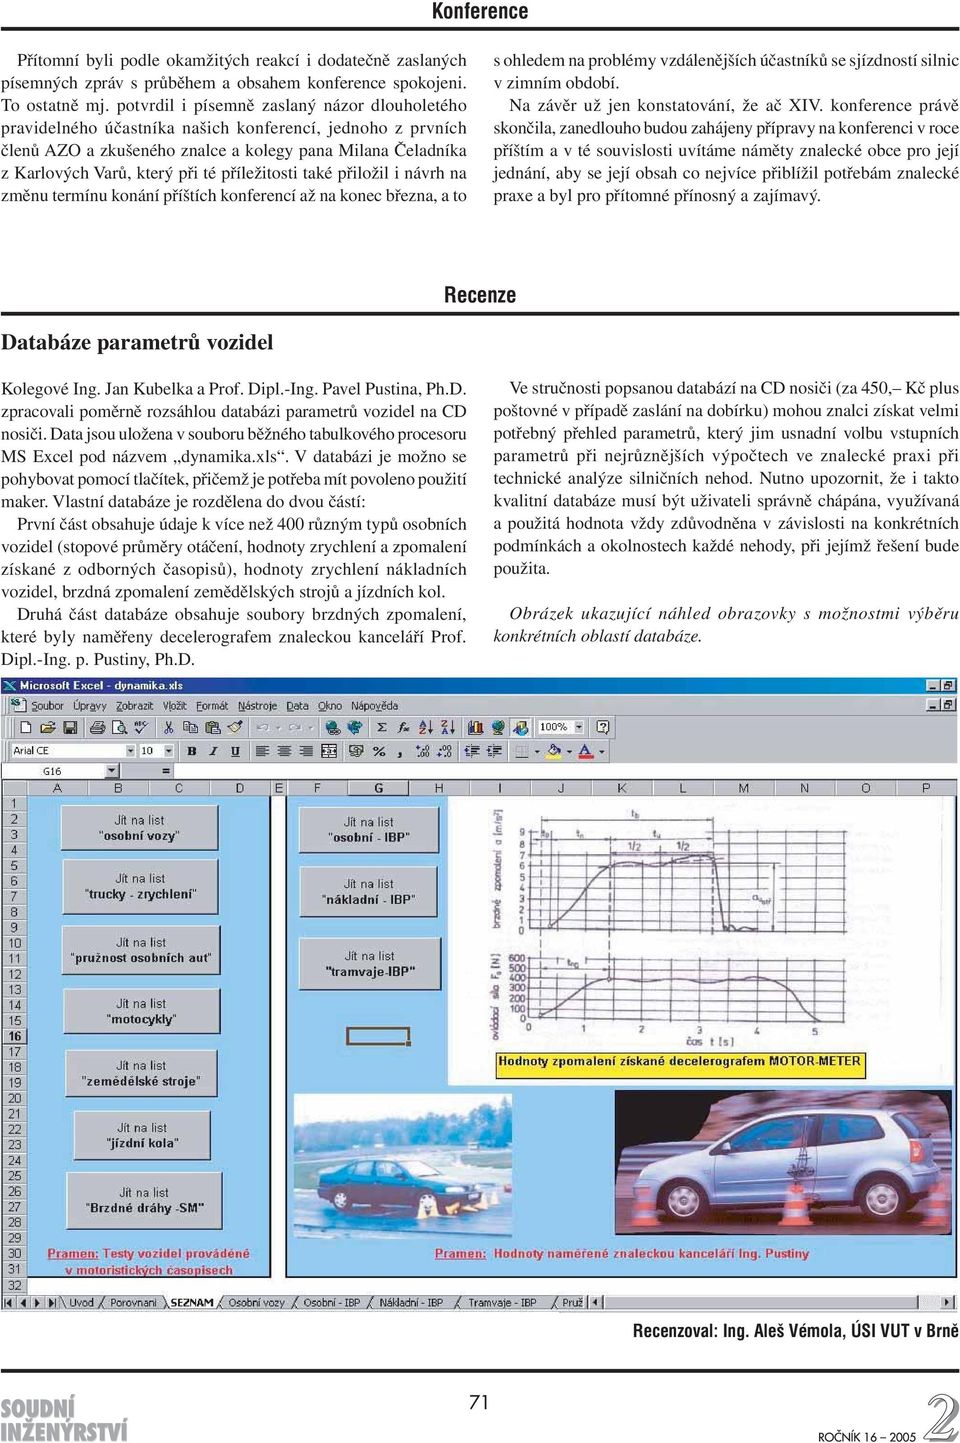960x1443 pixels.
Task: Open the Nástroje menu
Action: tap(258, 705)
